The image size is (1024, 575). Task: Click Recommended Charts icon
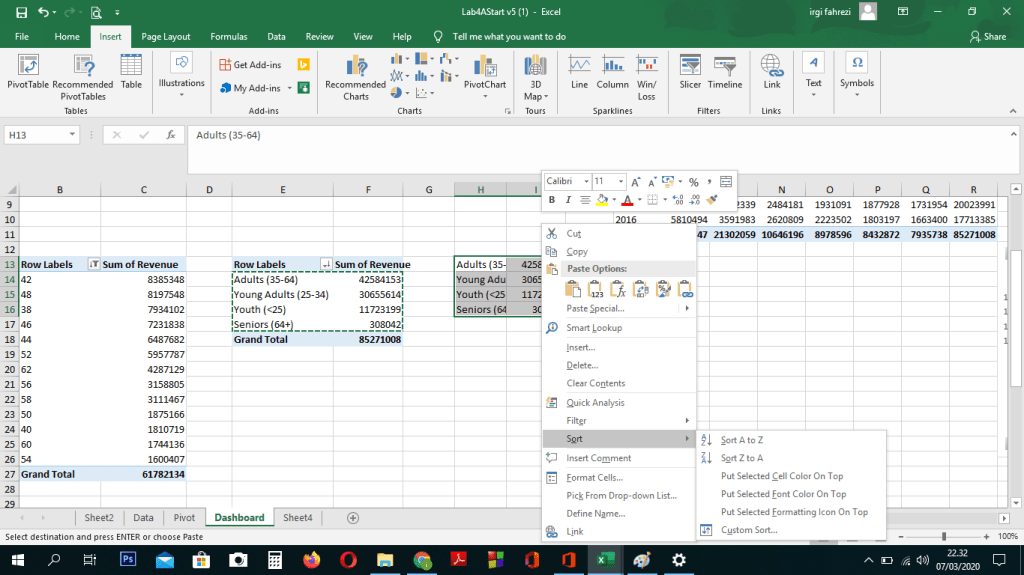[355, 76]
